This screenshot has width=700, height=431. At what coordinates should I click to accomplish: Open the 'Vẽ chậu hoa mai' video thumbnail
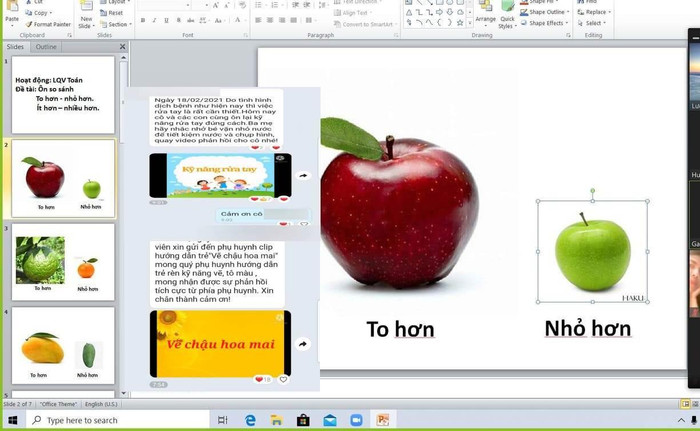coord(221,344)
